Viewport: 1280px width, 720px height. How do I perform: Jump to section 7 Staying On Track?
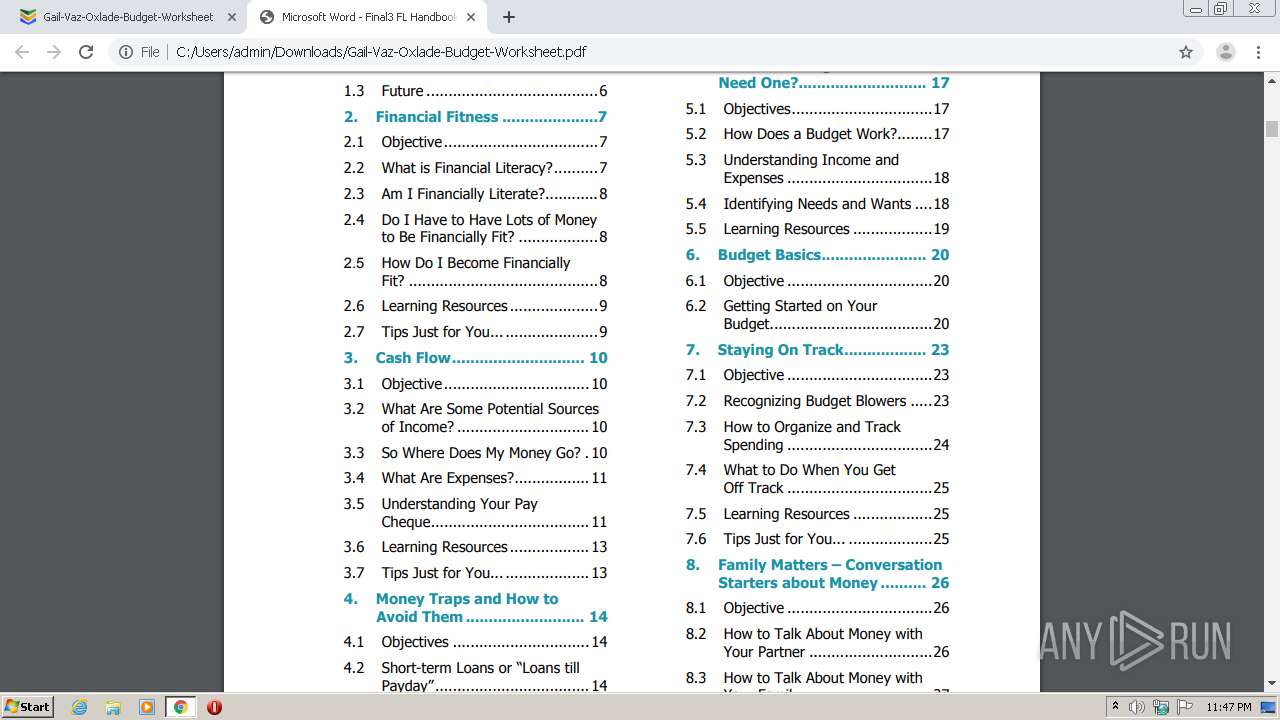click(817, 350)
